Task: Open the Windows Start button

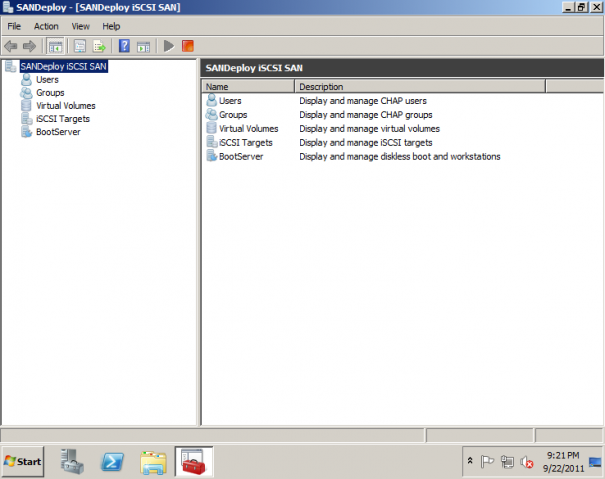Action: point(23,462)
